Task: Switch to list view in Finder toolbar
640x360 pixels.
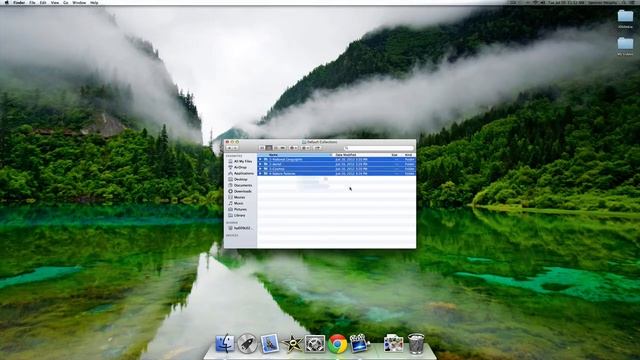Action: (x=269, y=148)
